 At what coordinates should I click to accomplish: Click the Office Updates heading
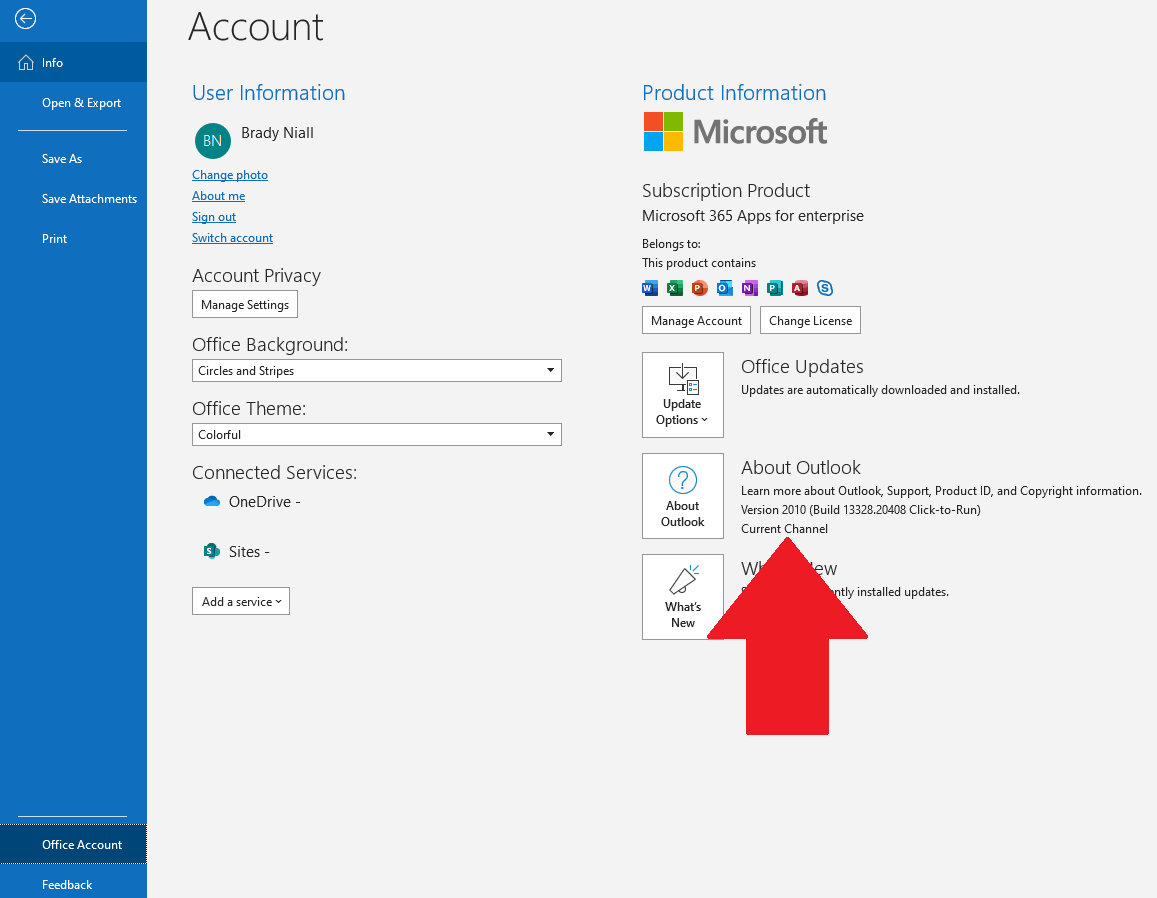[802, 367]
